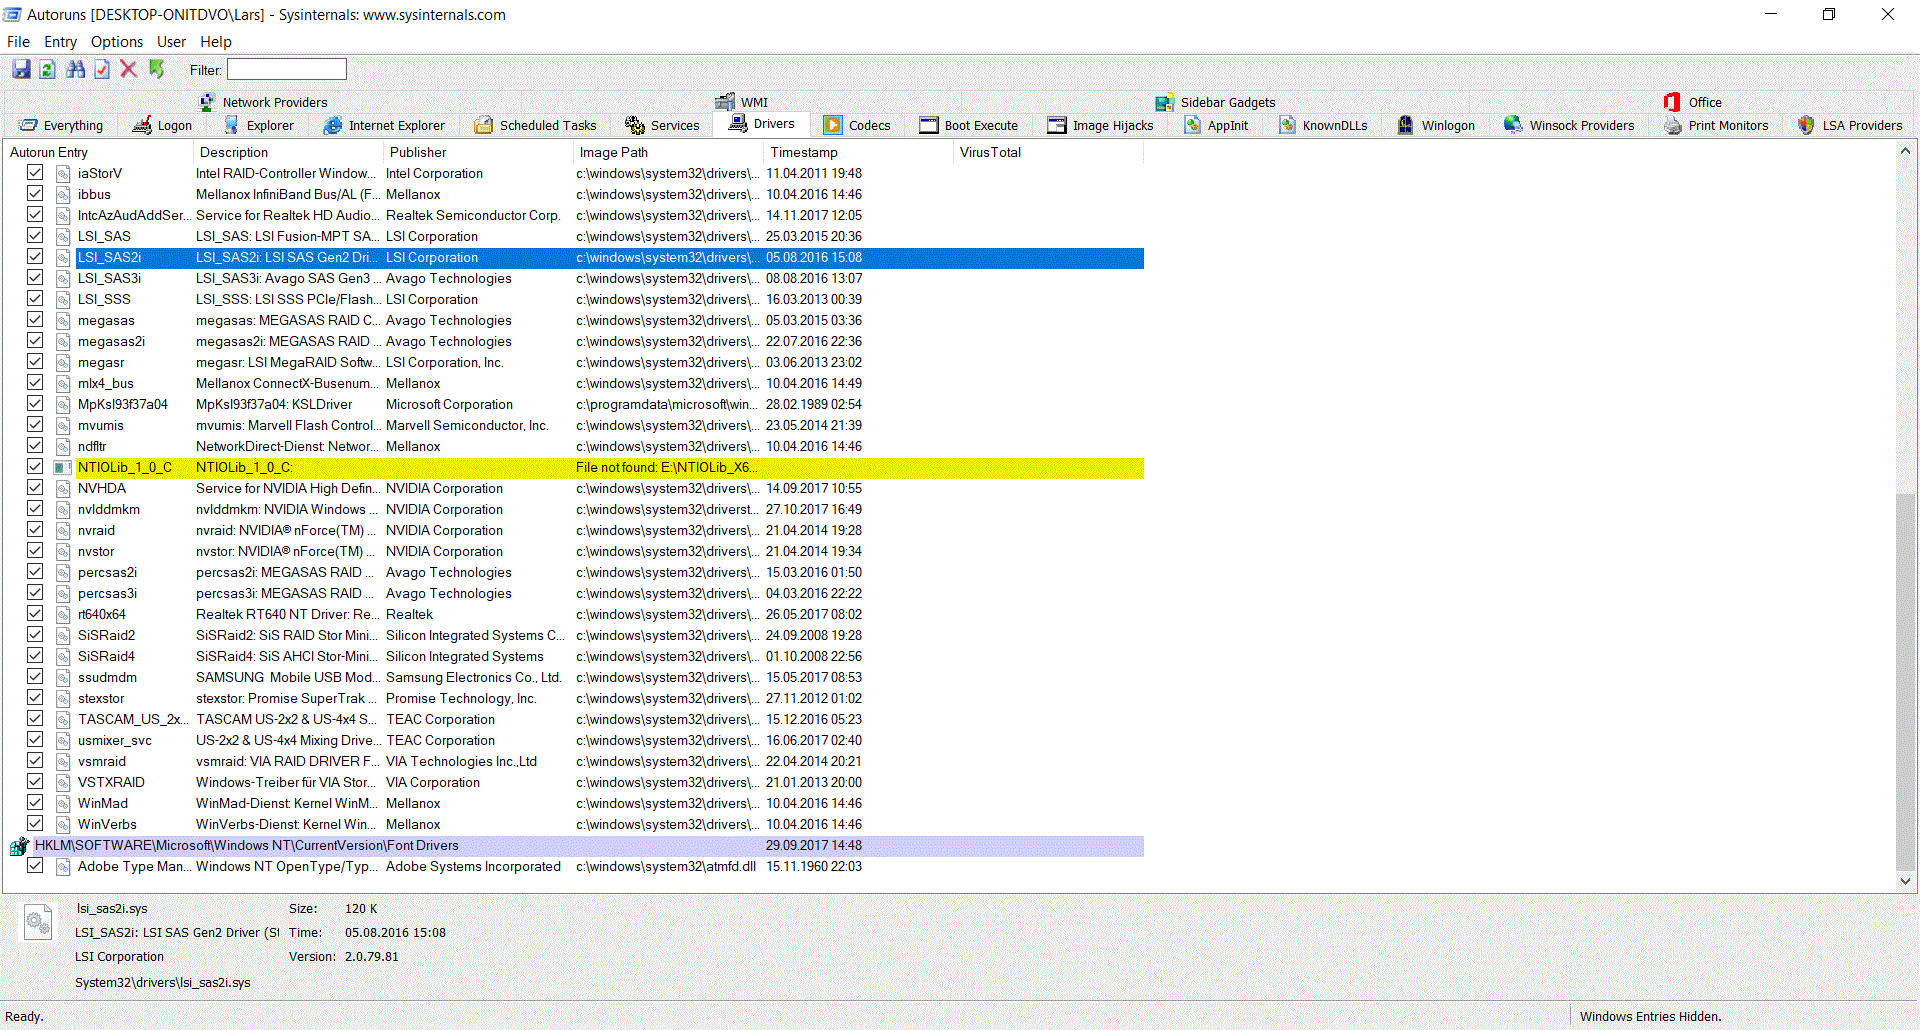Click the Properties toolbar icon
The image size is (1920, 1030).
102,69
